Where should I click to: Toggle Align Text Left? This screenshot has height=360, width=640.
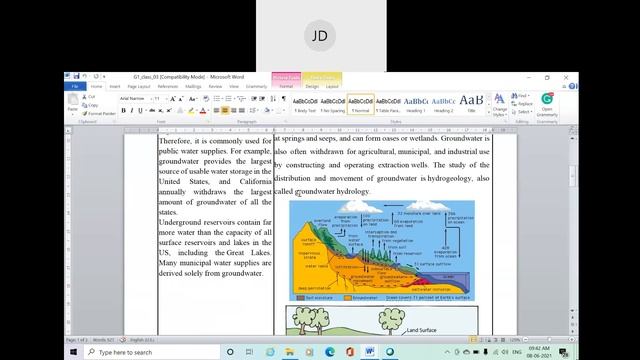click(217, 111)
